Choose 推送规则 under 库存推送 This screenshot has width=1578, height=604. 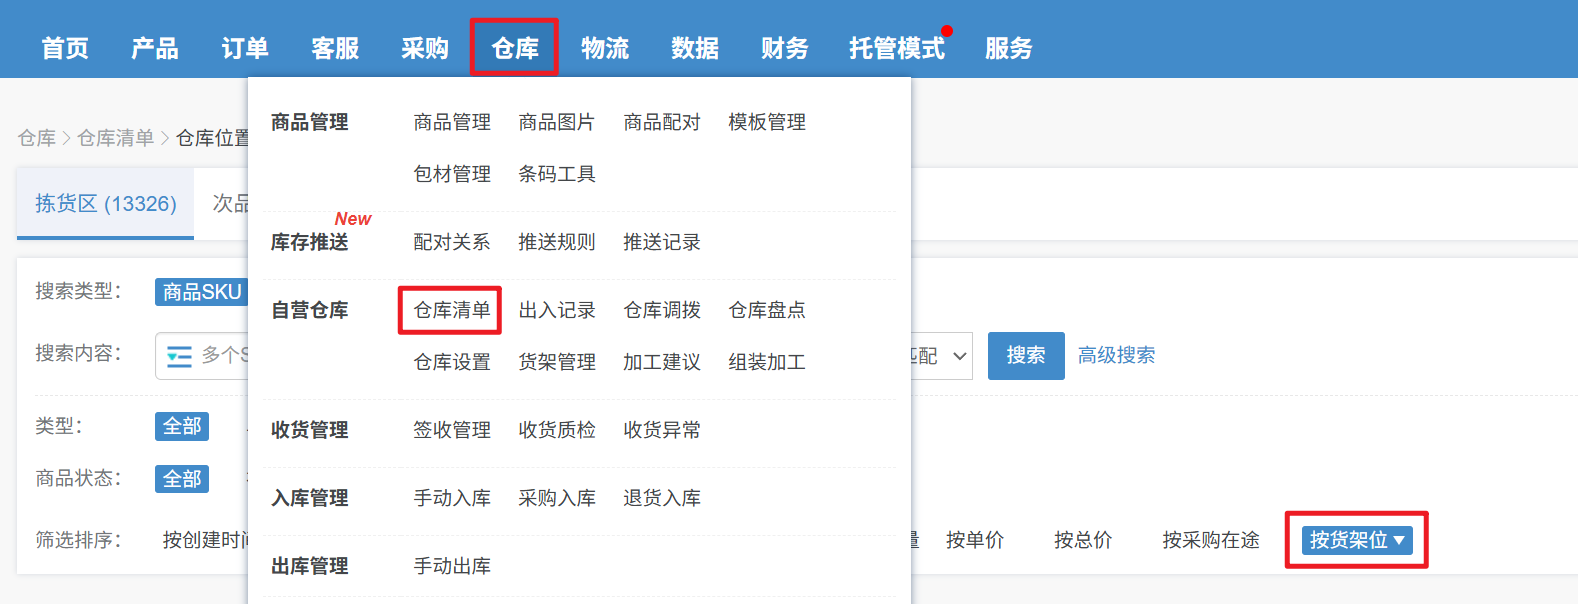pos(556,242)
